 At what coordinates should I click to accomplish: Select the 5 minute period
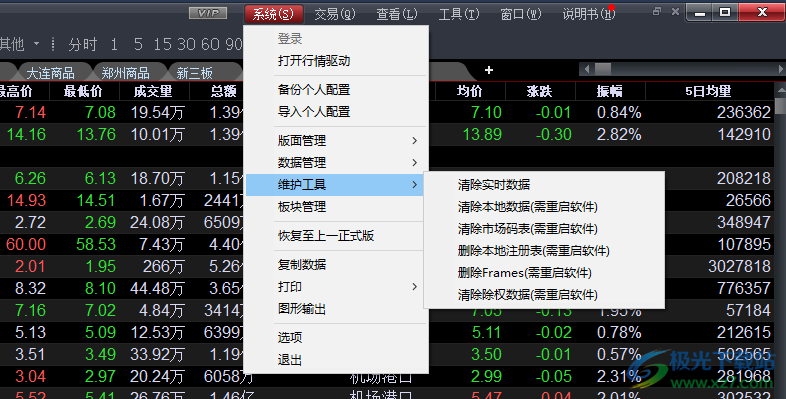coord(138,45)
